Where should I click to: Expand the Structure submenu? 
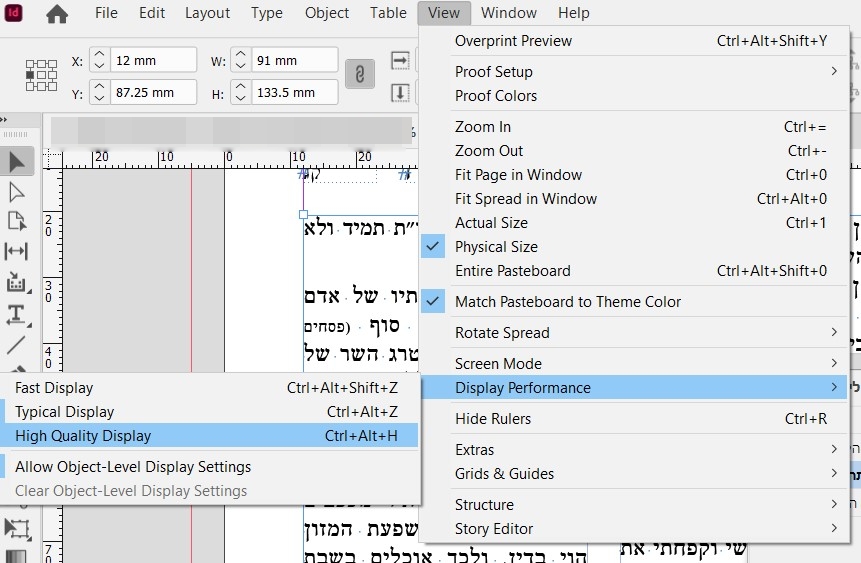pos(634,504)
